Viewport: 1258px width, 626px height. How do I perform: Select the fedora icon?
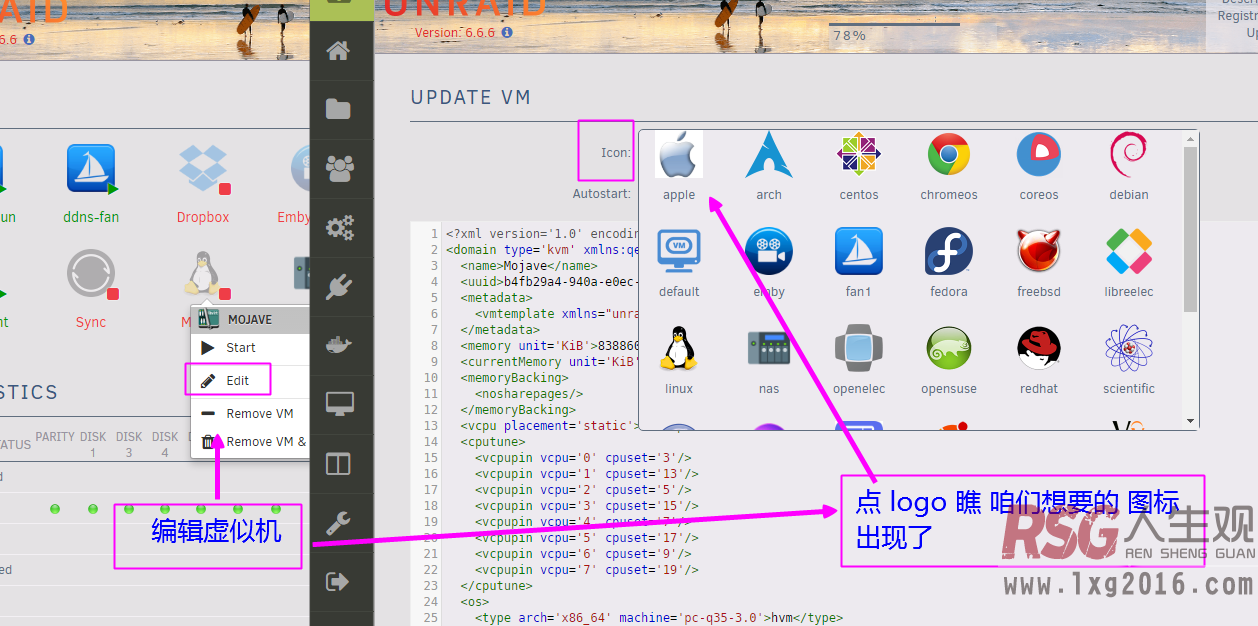click(x=949, y=251)
